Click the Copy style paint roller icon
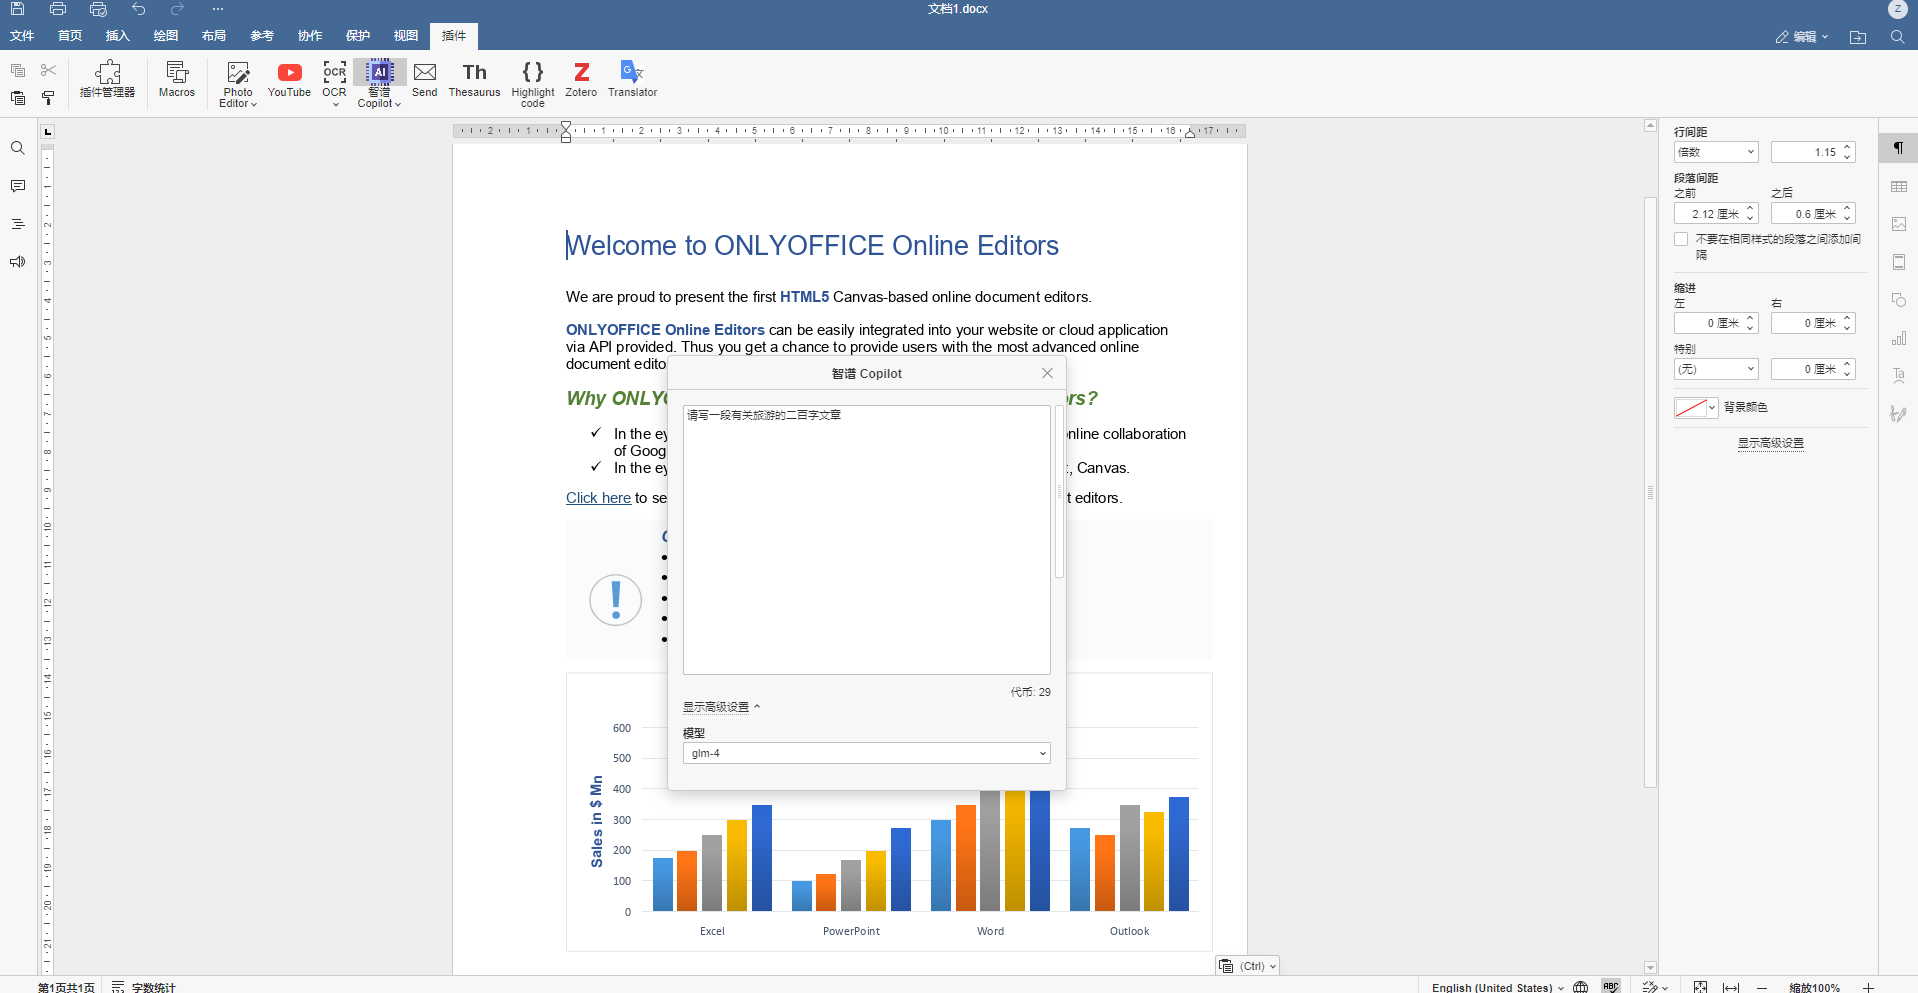The image size is (1918, 993). (48, 98)
